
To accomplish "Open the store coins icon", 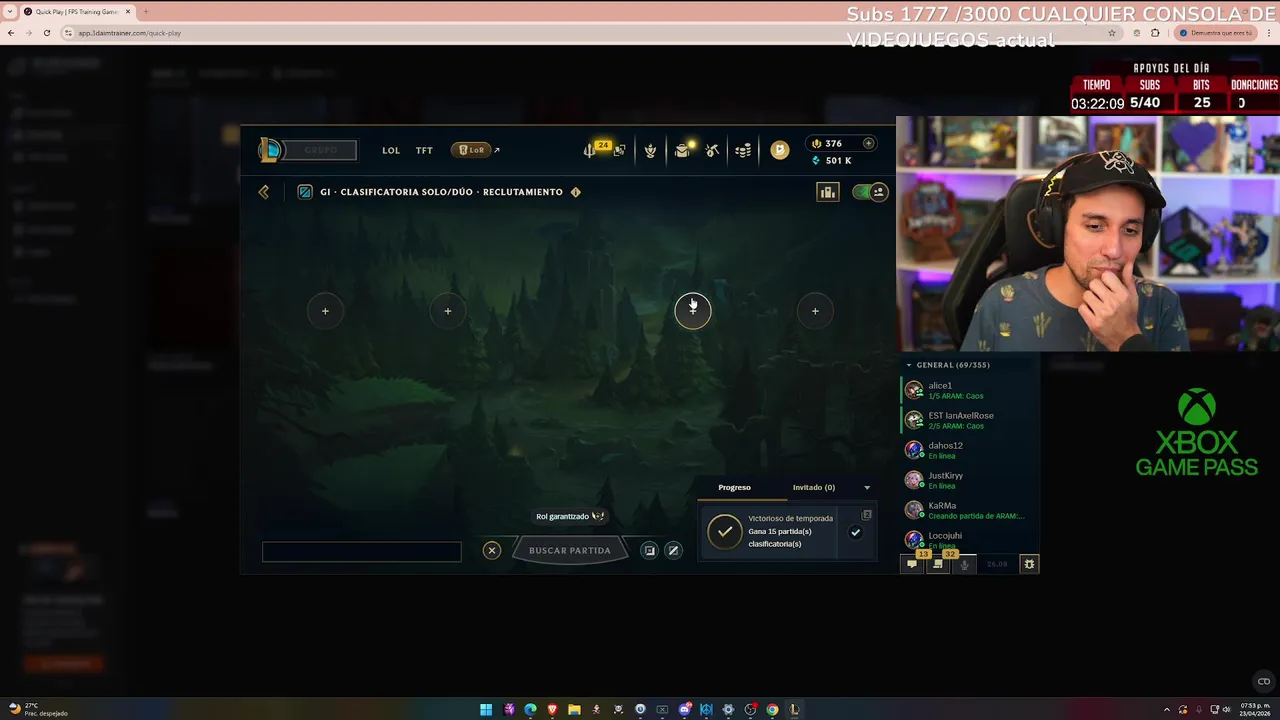I will [x=743, y=150].
